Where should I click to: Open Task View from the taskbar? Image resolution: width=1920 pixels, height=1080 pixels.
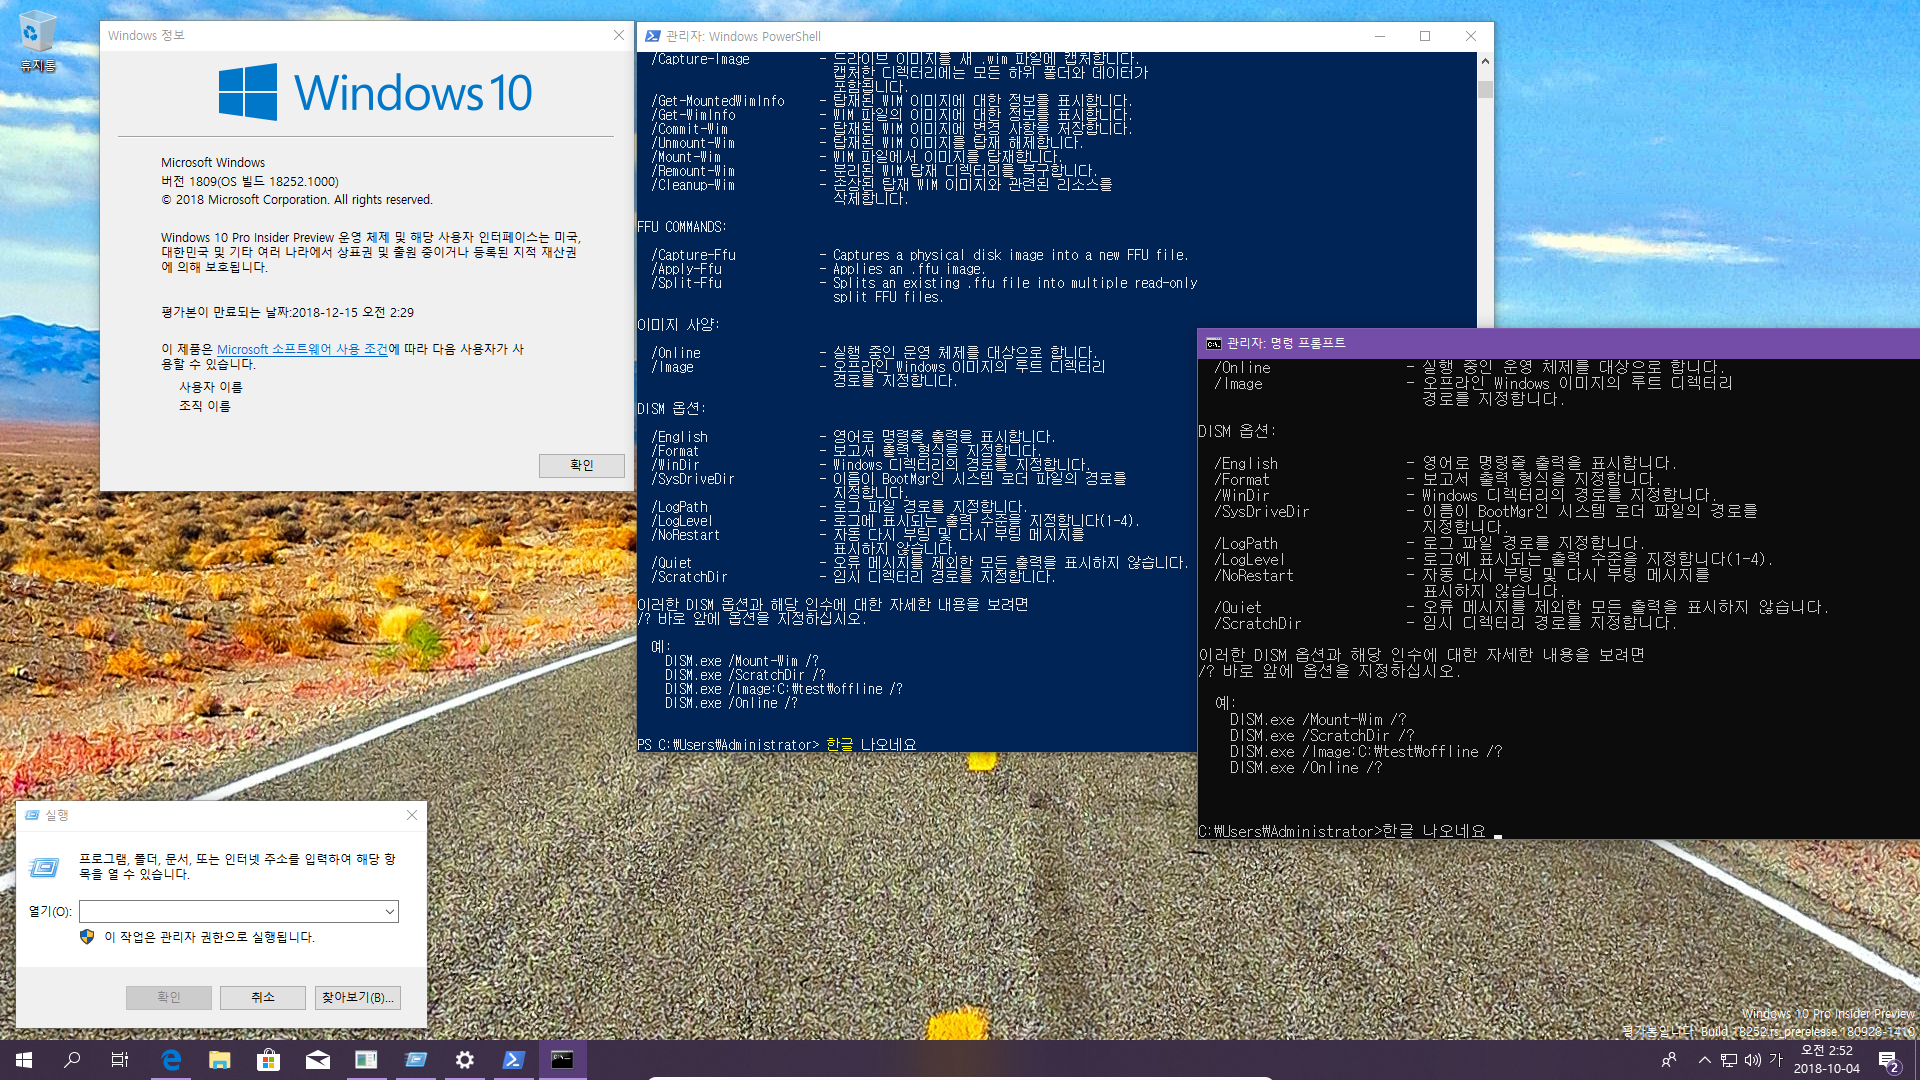(120, 1060)
